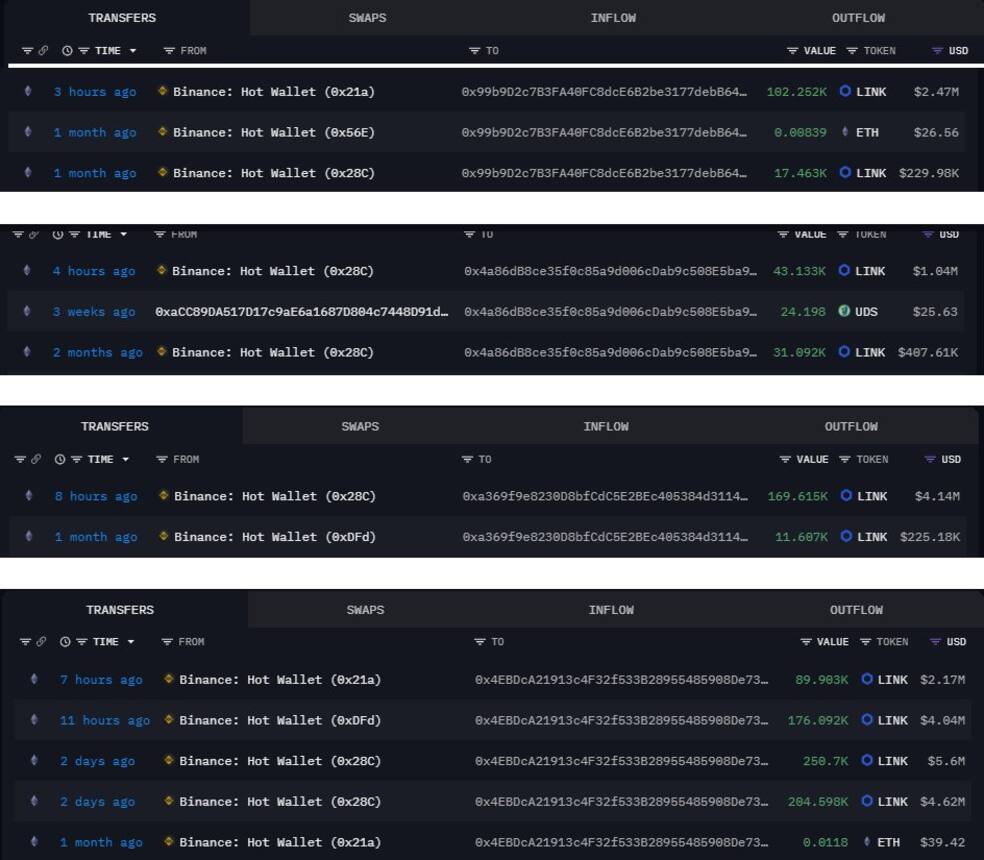The height and width of the screenshot is (860, 984).
Task: Click the LINK icon on the 250.7K row
Action: (867, 760)
